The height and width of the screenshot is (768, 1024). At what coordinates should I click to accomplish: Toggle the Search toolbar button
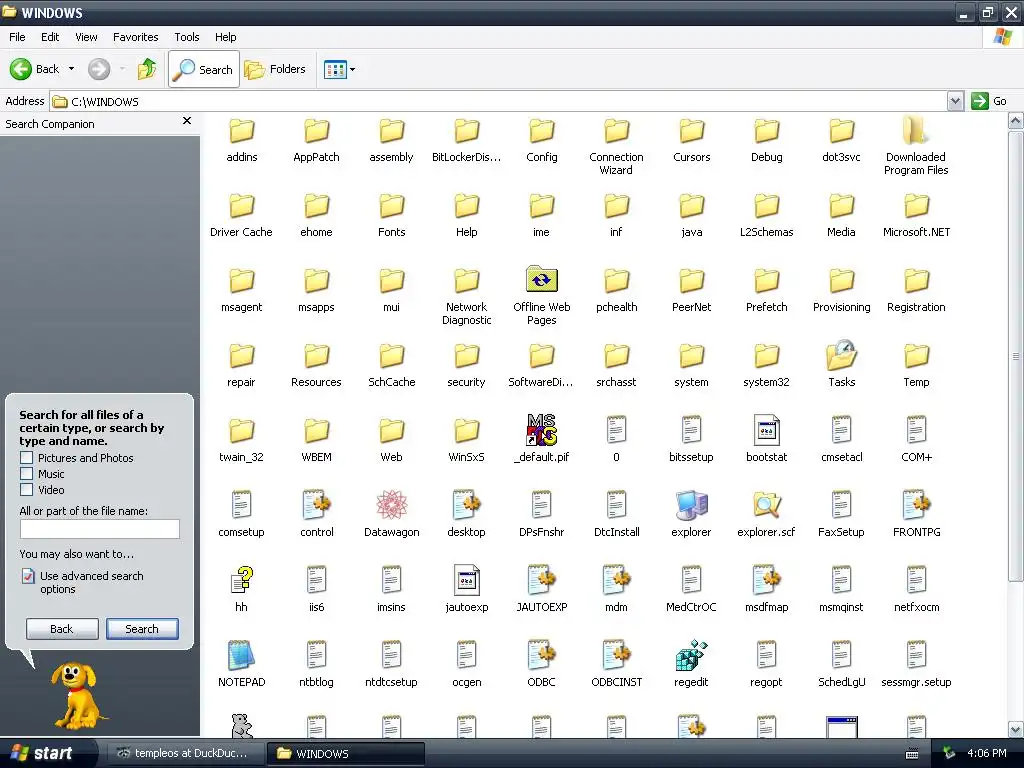[204, 69]
